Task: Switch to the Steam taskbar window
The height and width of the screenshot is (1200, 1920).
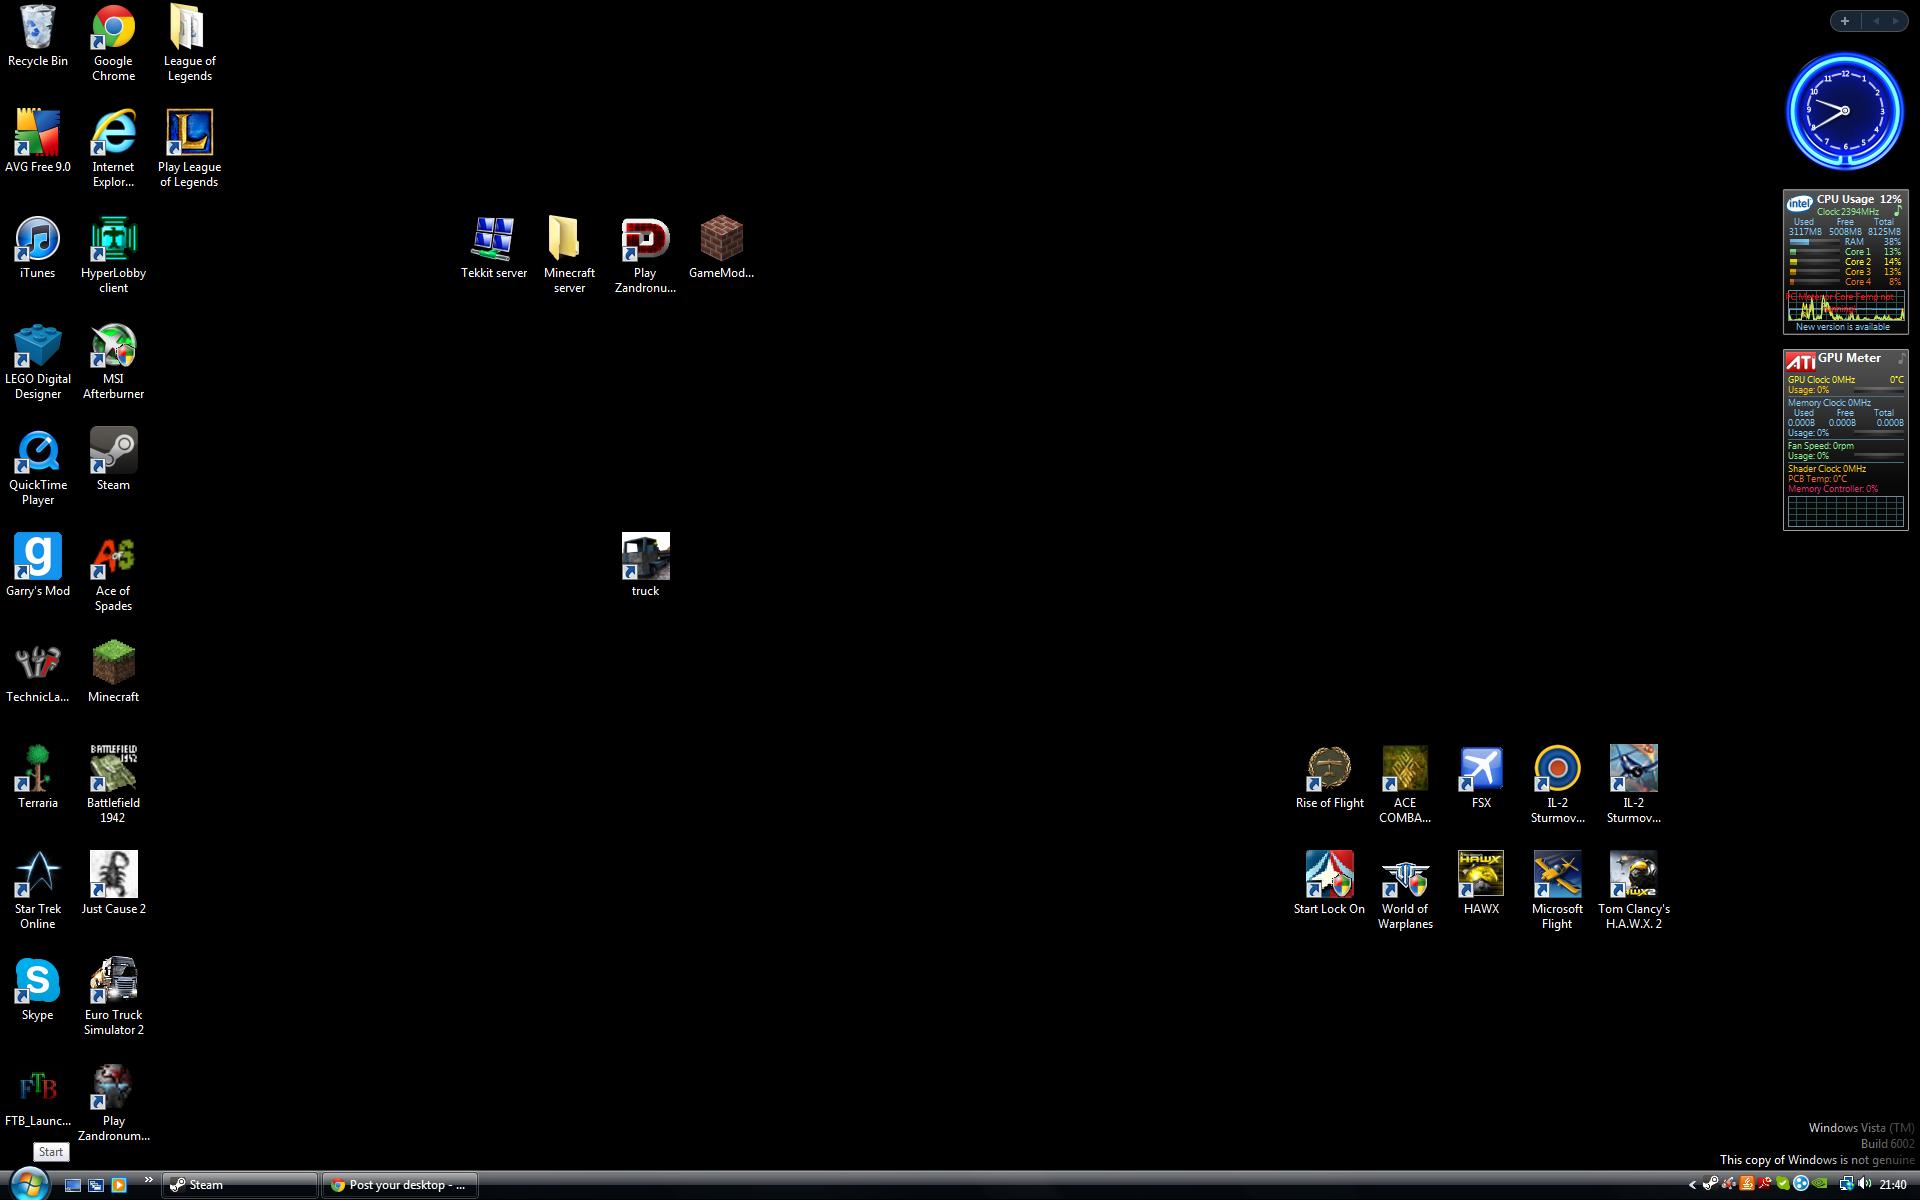Action: [x=240, y=1185]
